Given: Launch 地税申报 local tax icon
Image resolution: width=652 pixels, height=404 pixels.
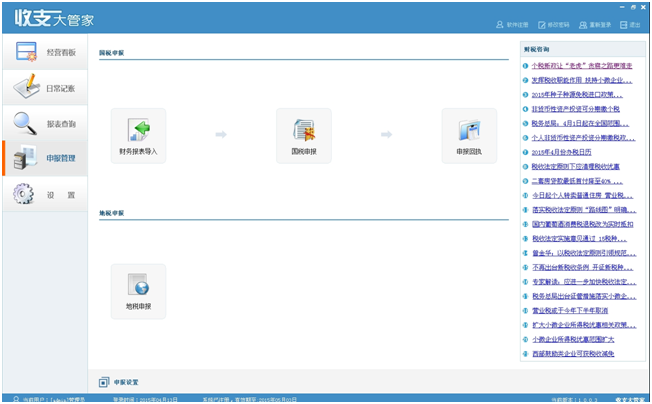Looking at the screenshot, I should coord(138,290).
